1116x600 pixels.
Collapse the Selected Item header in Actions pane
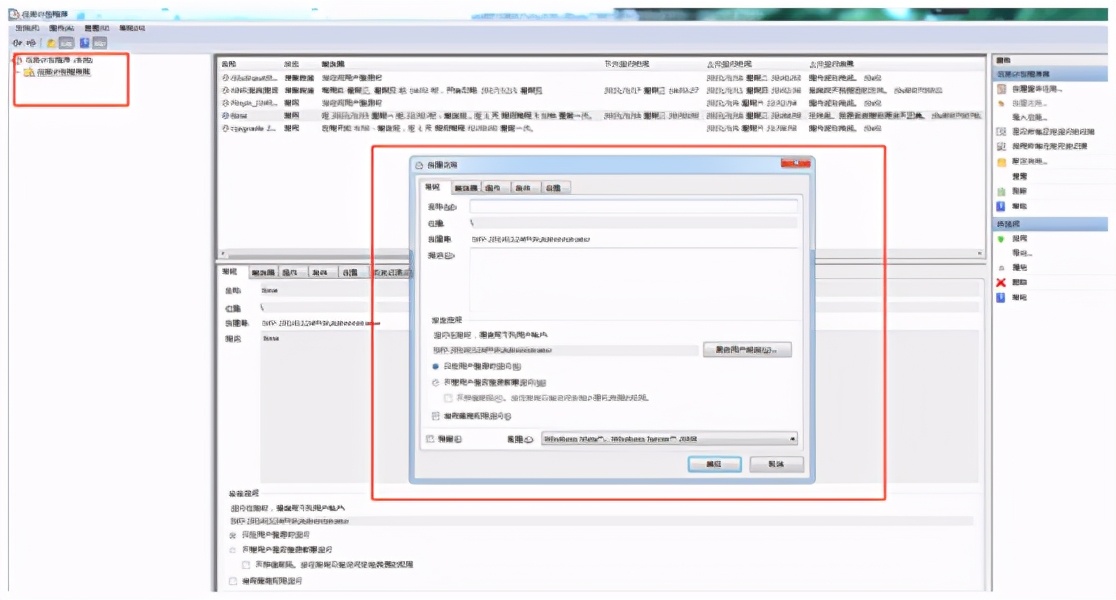(1051, 224)
